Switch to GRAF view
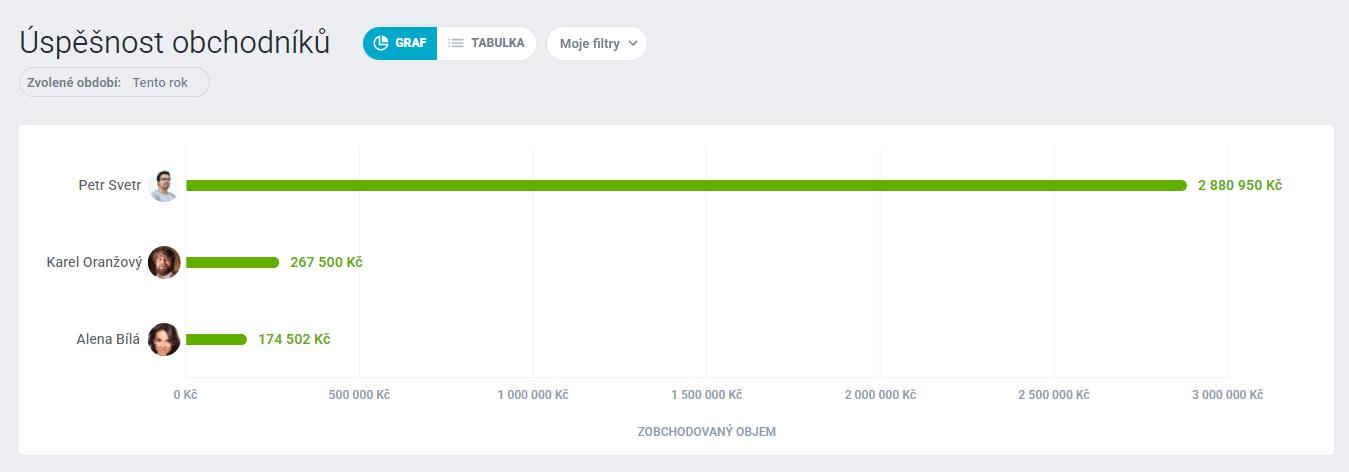This screenshot has width=1349, height=472. [400, 43]
